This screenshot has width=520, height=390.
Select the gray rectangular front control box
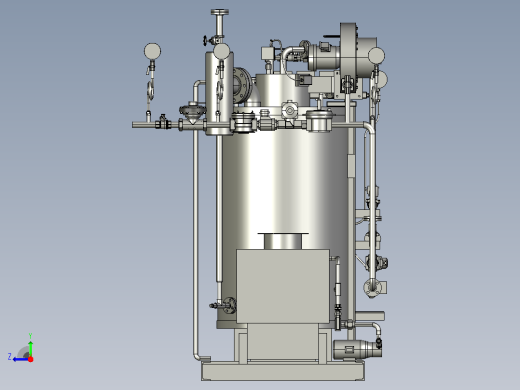click(283, 286)
